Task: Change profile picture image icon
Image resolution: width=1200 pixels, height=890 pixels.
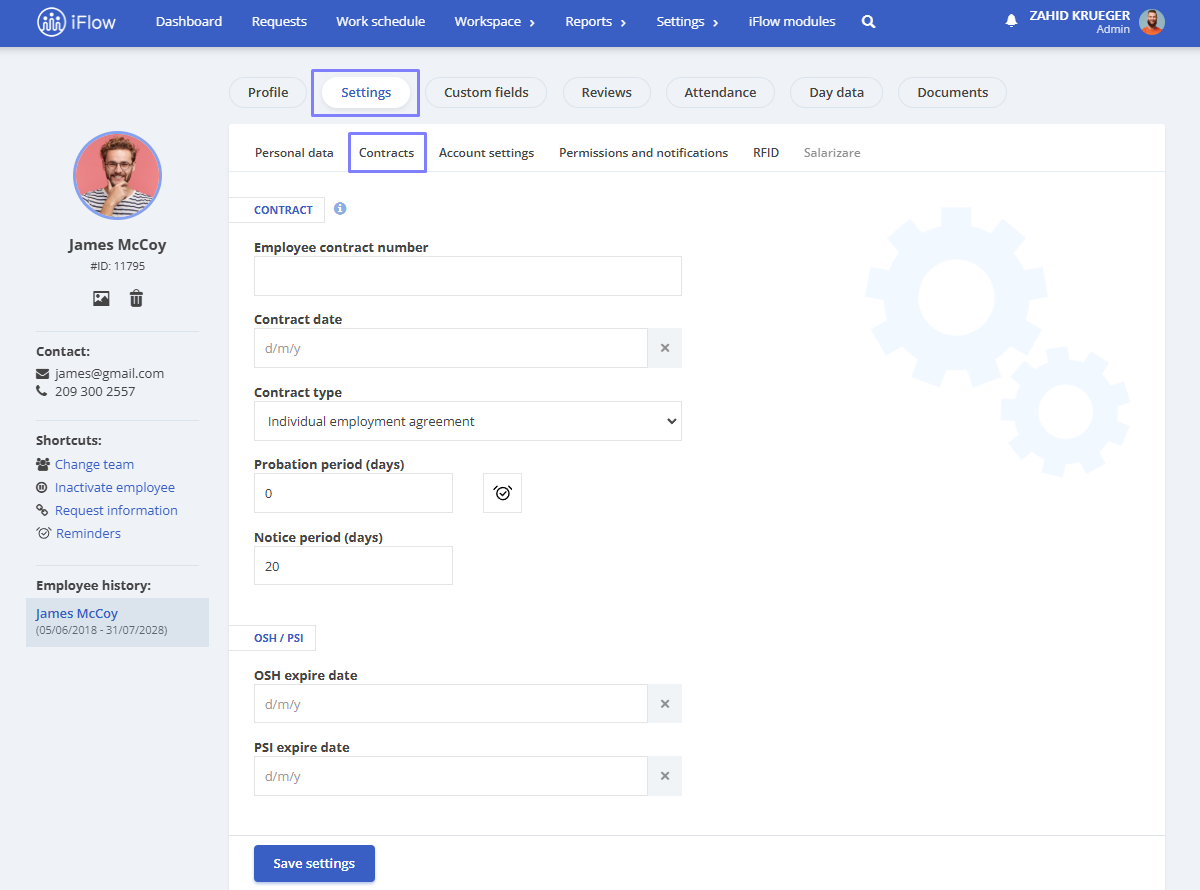Action: tap(101, 298)
